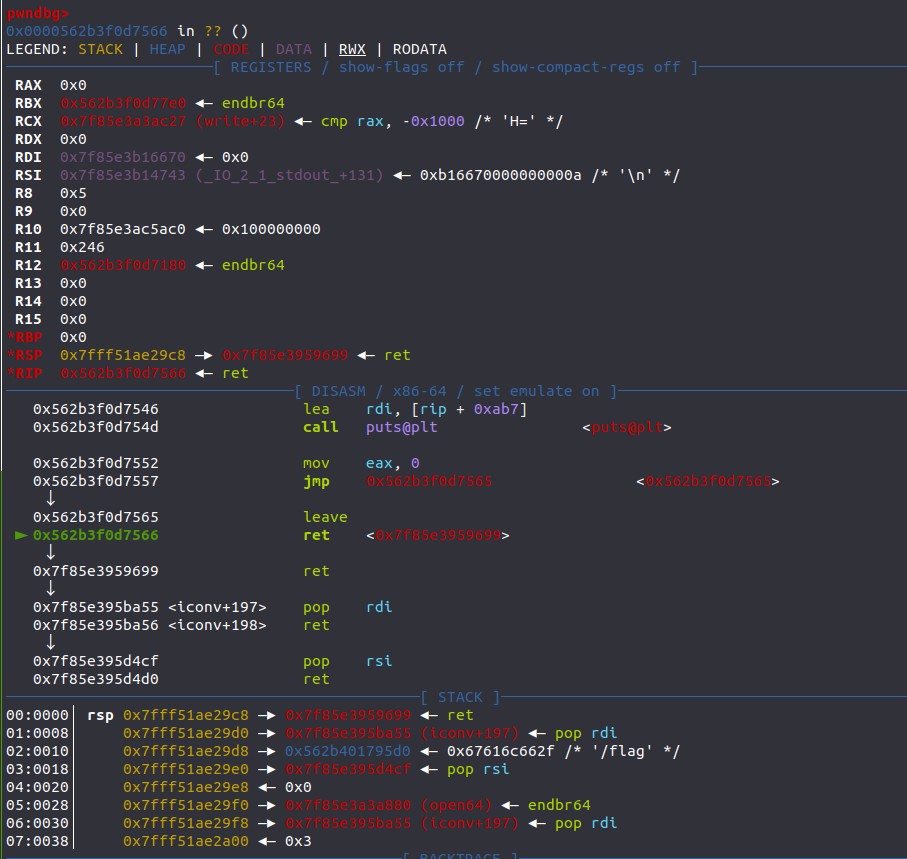The height and width of the screenshot is (859, 907).
Task: Click the pwndbg> prompt text
Action: (x=38, y=13)
